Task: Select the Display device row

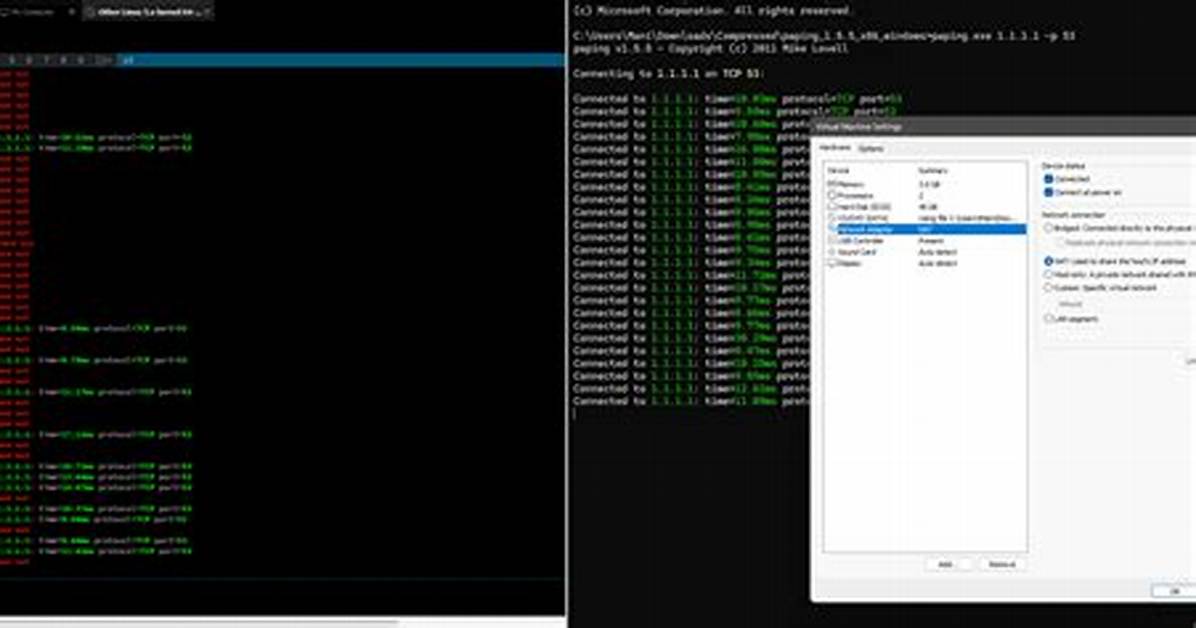Action: pos(925,263)
